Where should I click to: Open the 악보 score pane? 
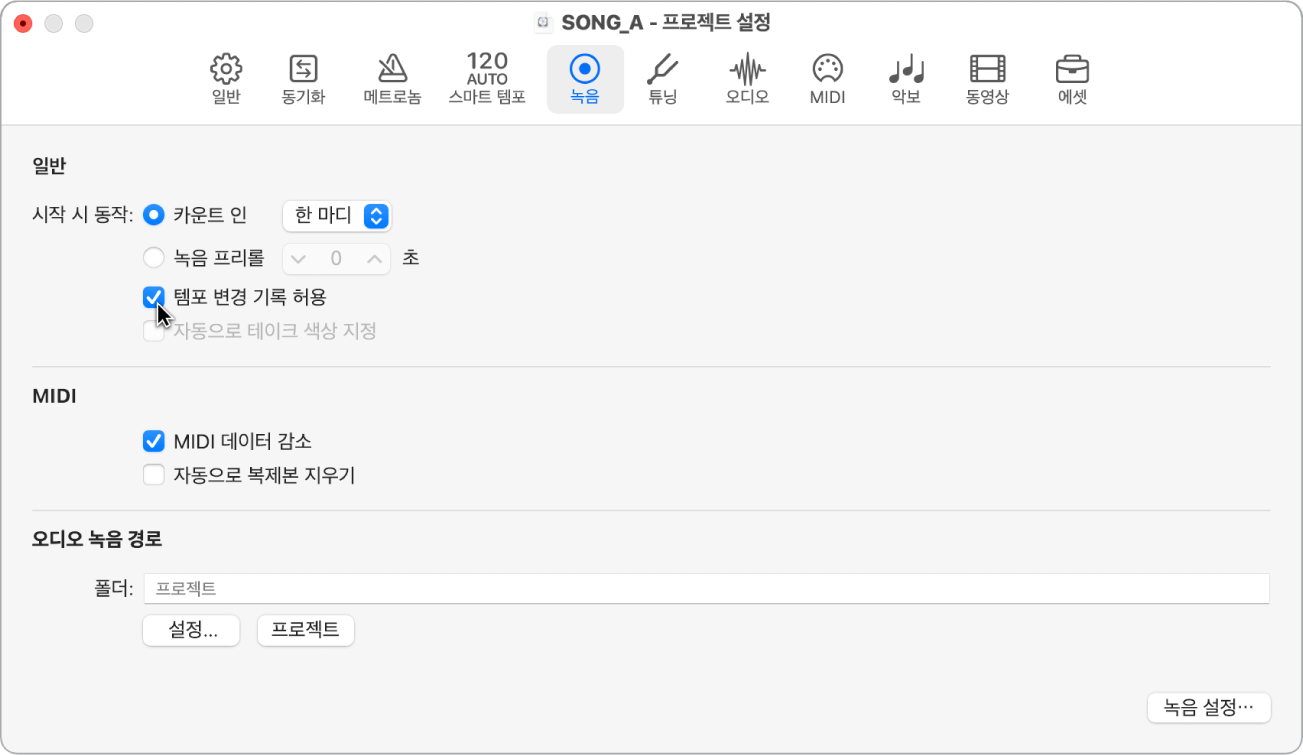(906, 79)
